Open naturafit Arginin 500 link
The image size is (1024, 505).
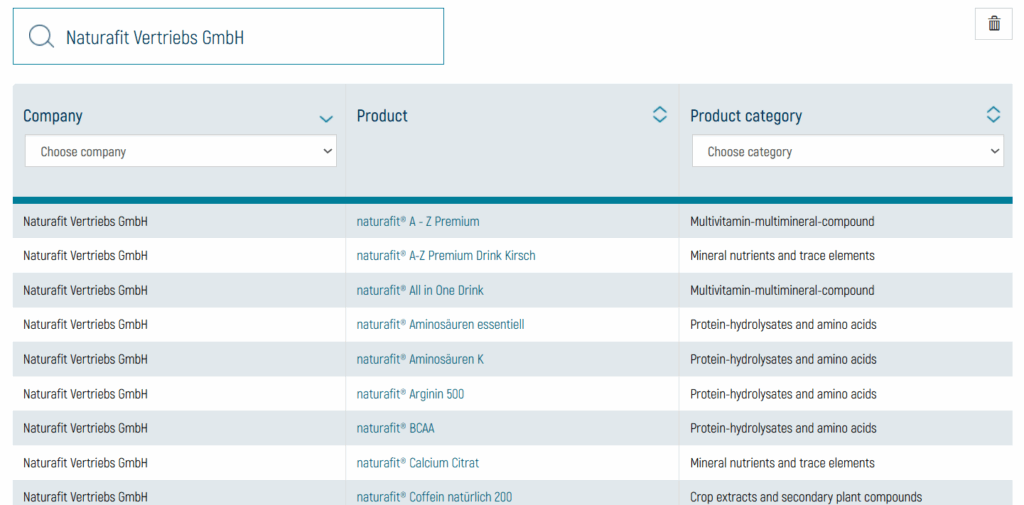click(410, 394)
